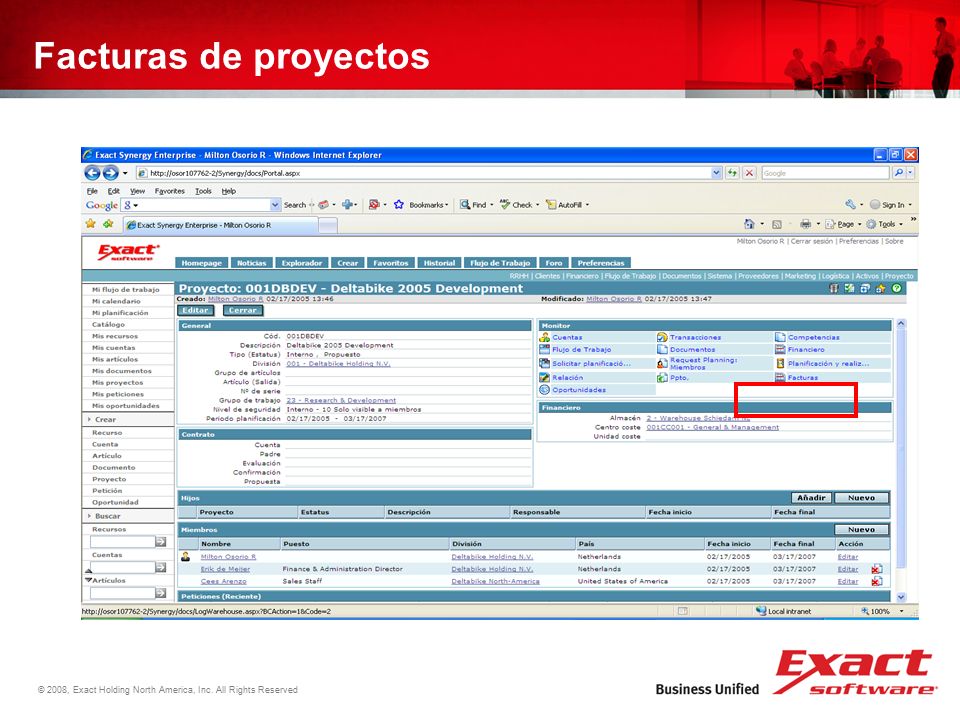
Task: Click the Google search box in the IE toolbar
Action: click(825, 173)
